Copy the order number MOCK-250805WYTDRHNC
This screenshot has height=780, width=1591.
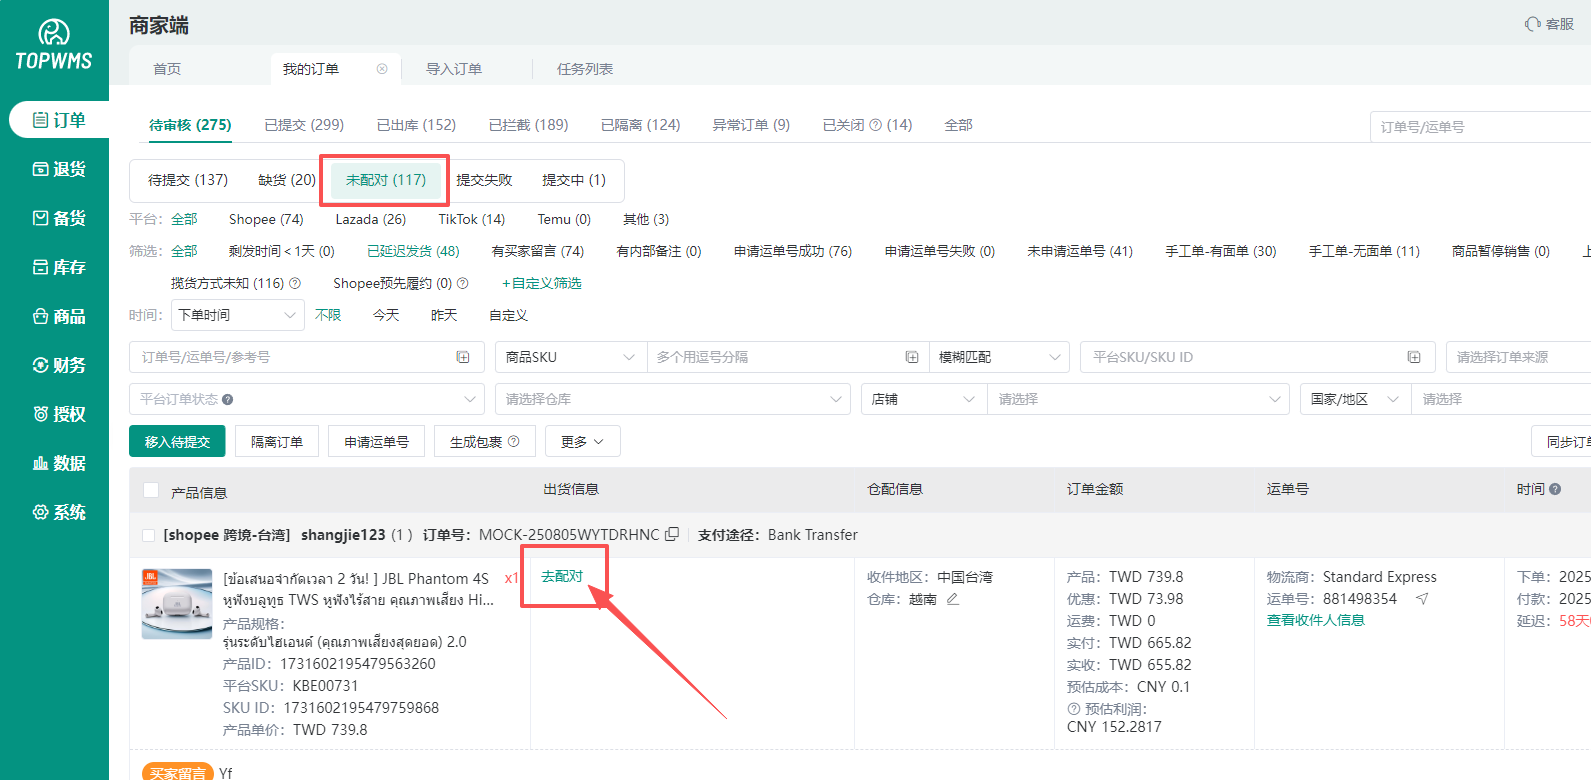point(672,535)
